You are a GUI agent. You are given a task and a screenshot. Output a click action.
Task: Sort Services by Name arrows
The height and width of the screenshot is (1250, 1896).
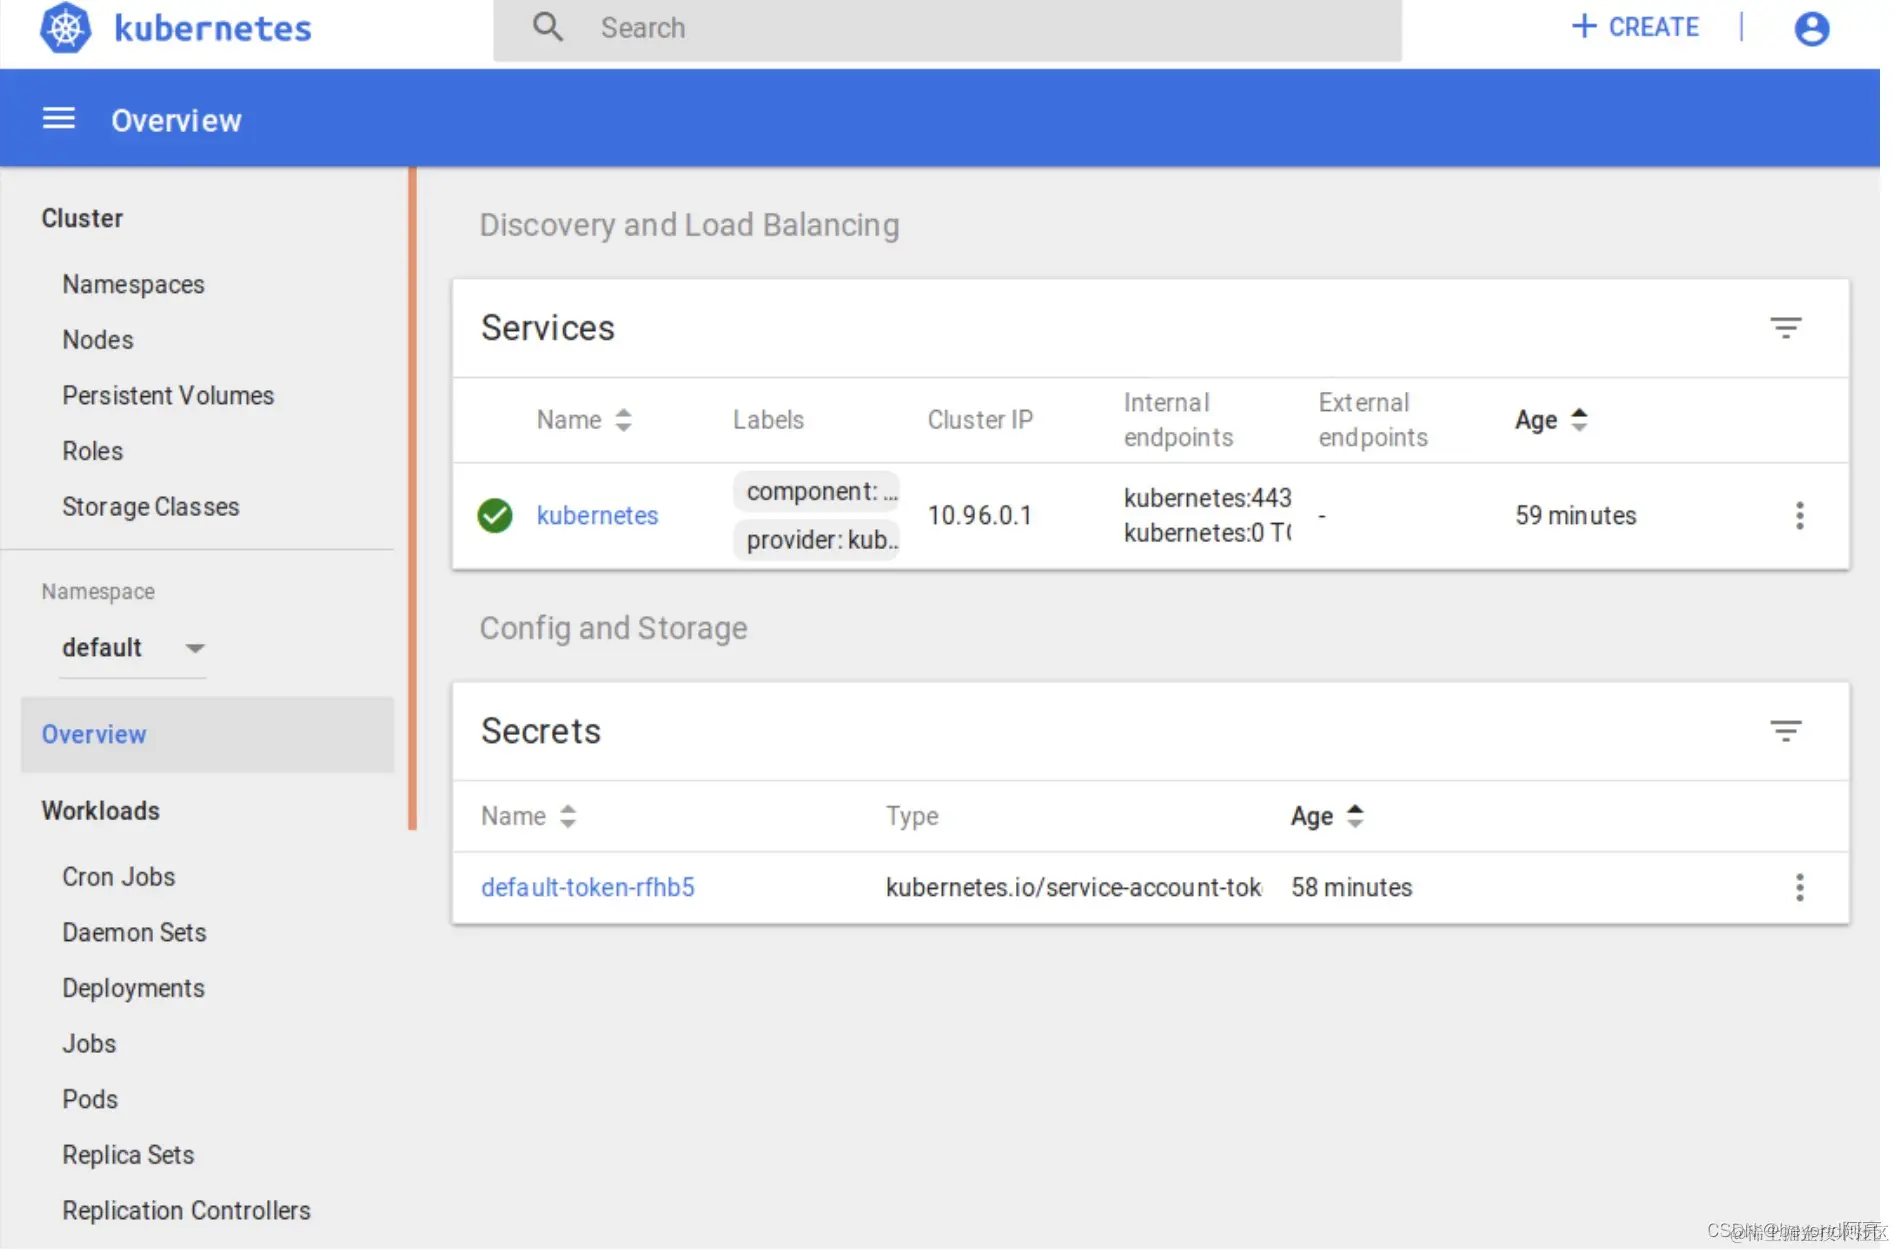click(x=623, y=420)
